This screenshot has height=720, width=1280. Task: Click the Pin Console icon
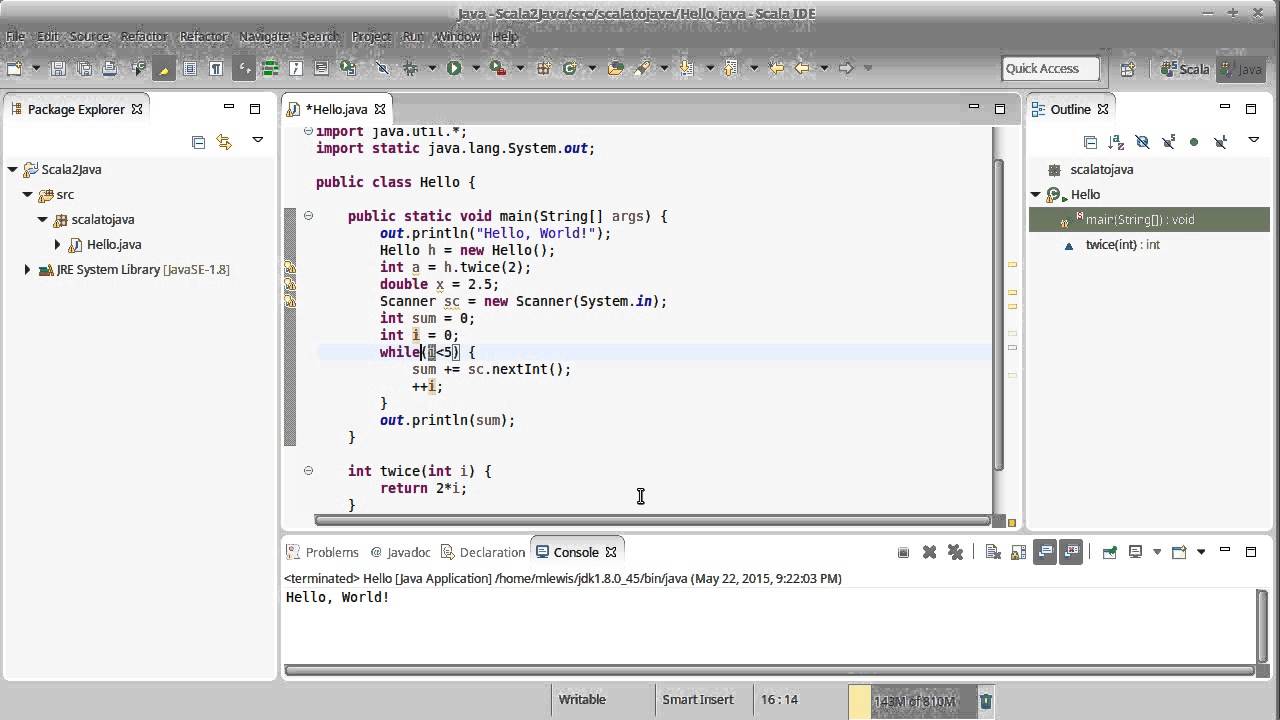tap(1109, 552)
